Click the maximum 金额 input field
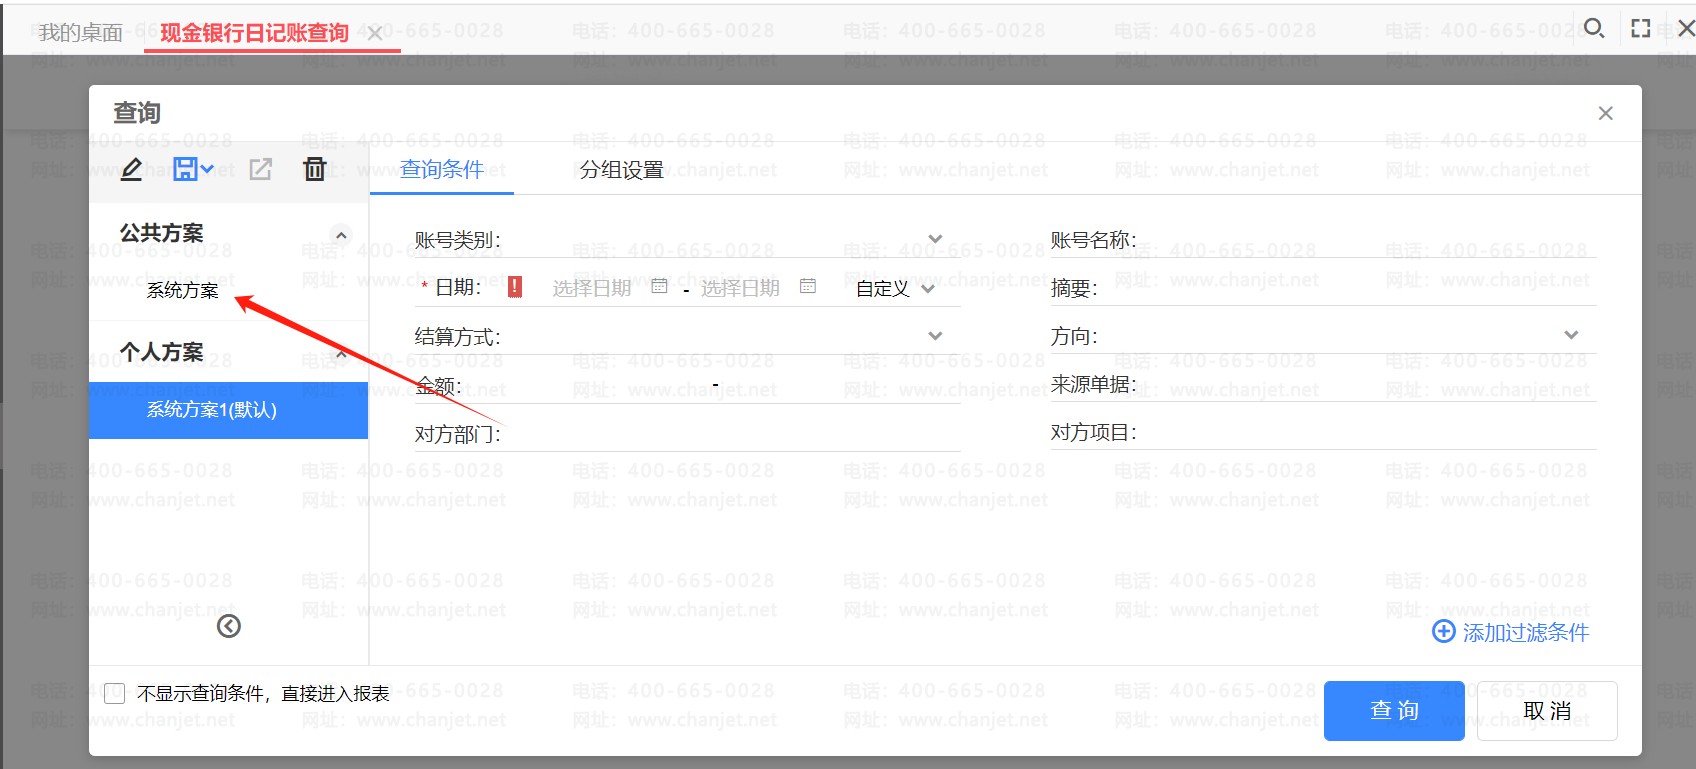The image size is (1696, 769). pos(842,385)
